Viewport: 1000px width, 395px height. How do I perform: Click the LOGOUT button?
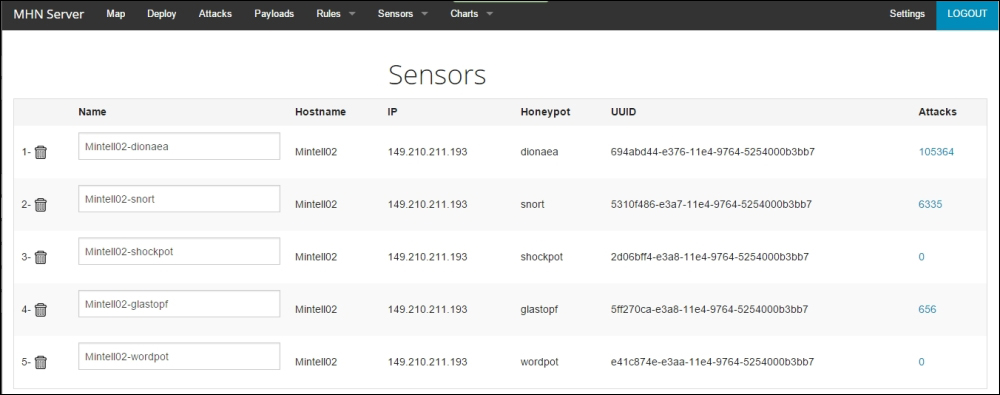967,14
